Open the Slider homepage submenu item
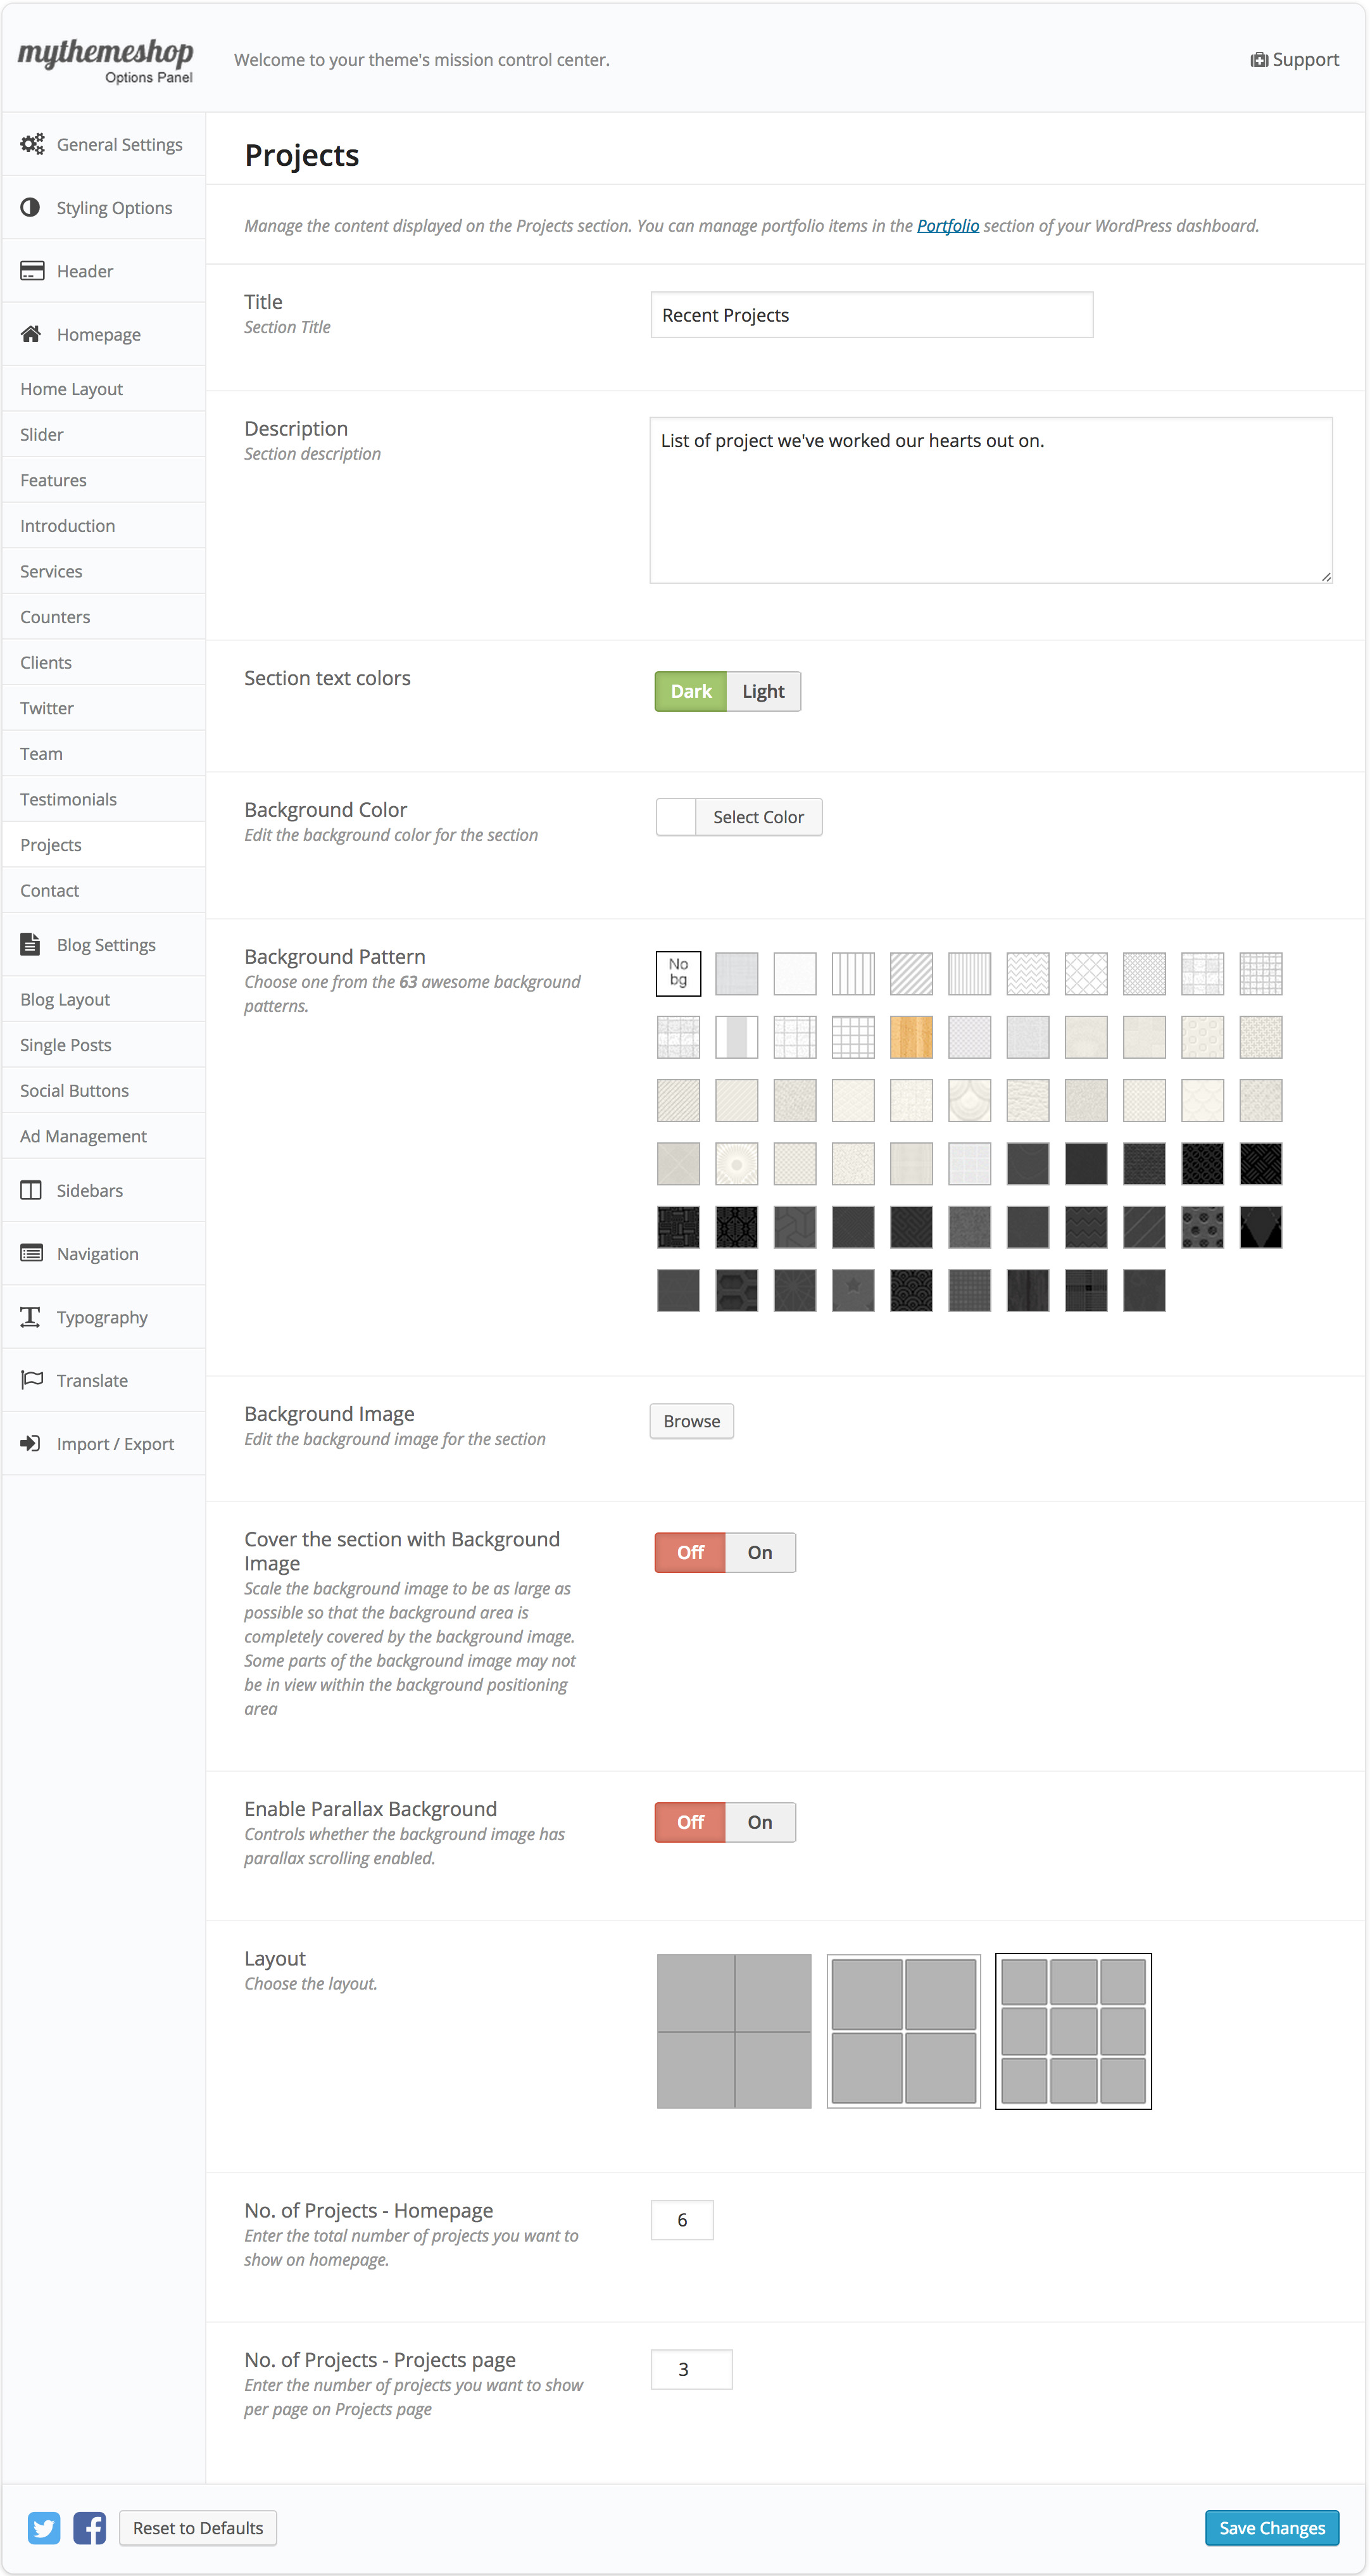 (42, 435)
